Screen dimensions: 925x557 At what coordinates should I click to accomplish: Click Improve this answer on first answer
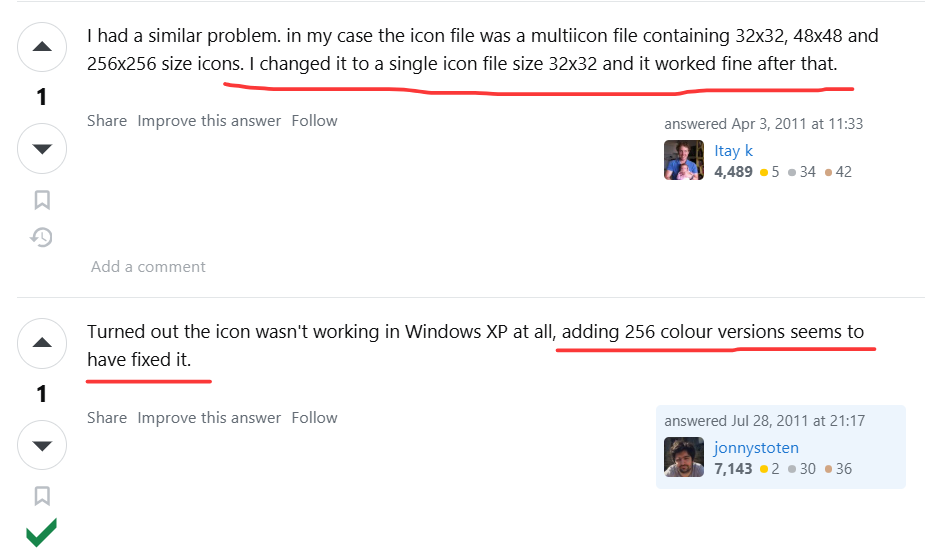point(209,120)
